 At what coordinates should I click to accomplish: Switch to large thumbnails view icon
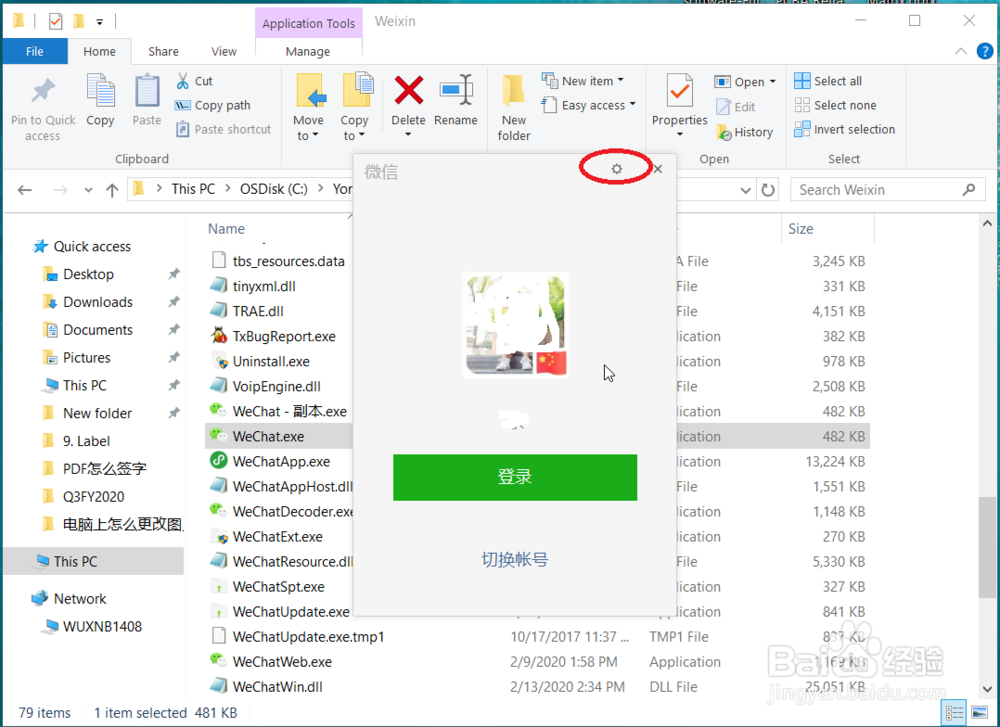click(979, 712)
